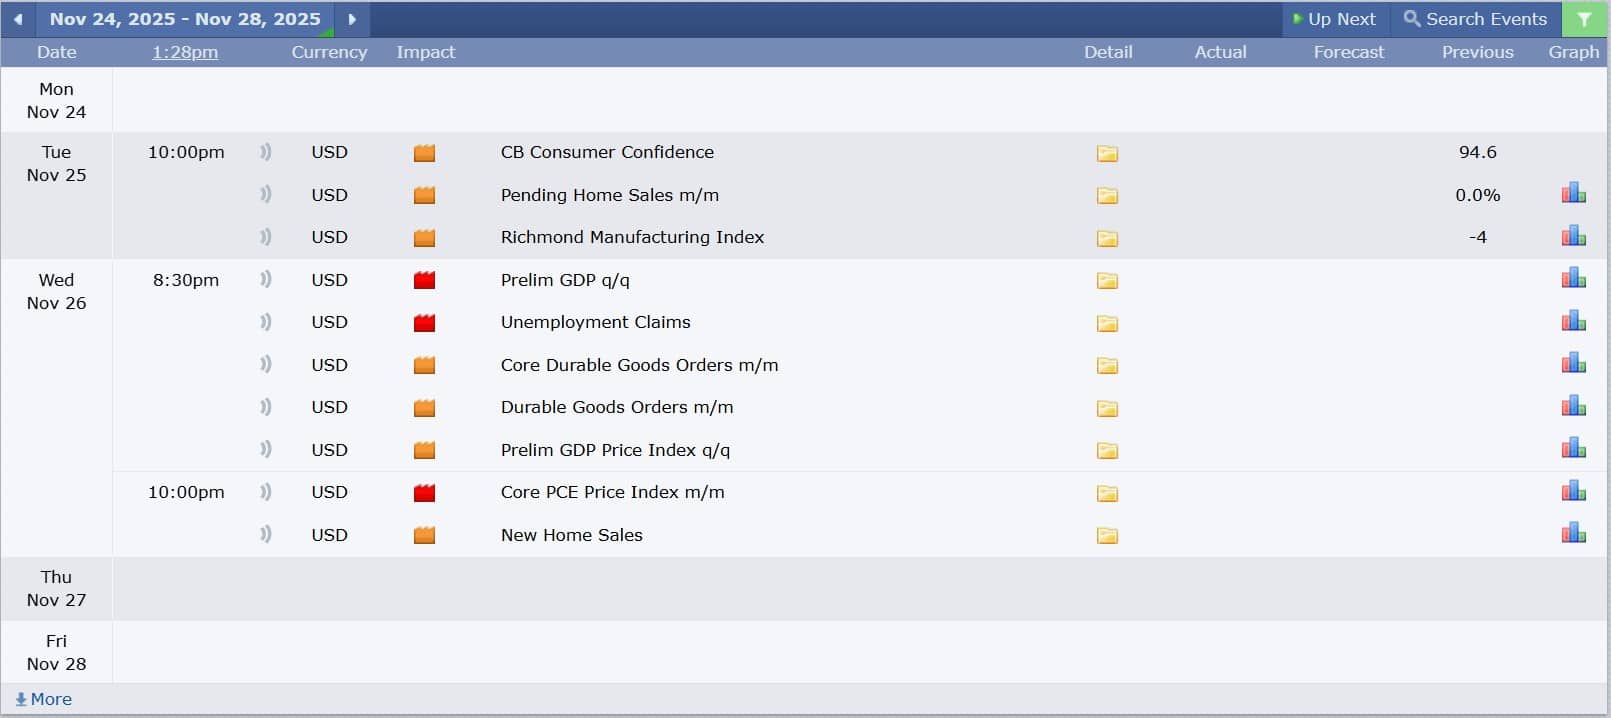Open graph for New Home Sales
Screen dimensions: 1611x718
(x=1573, y=533)
